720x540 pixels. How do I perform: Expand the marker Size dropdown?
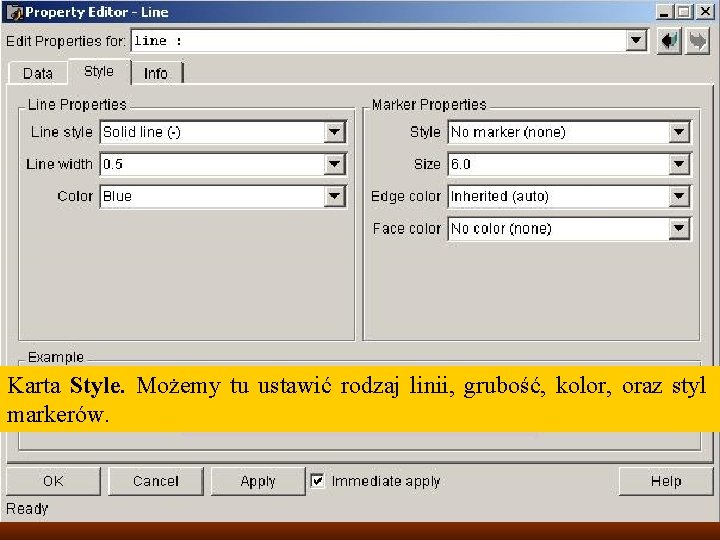point(679,164)
